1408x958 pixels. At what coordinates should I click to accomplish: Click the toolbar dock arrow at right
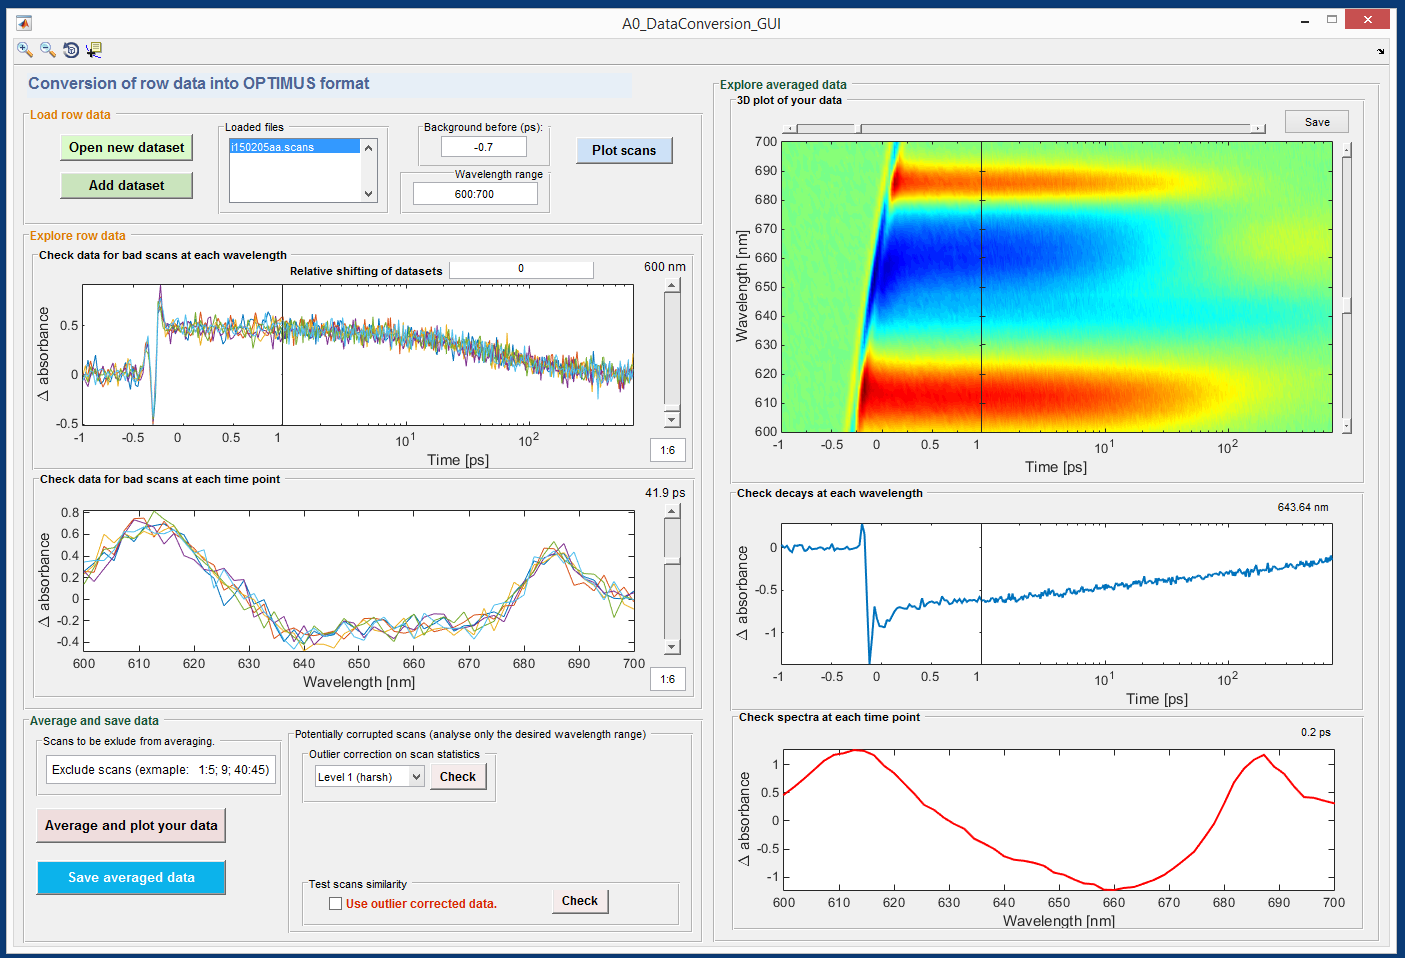1381,50
